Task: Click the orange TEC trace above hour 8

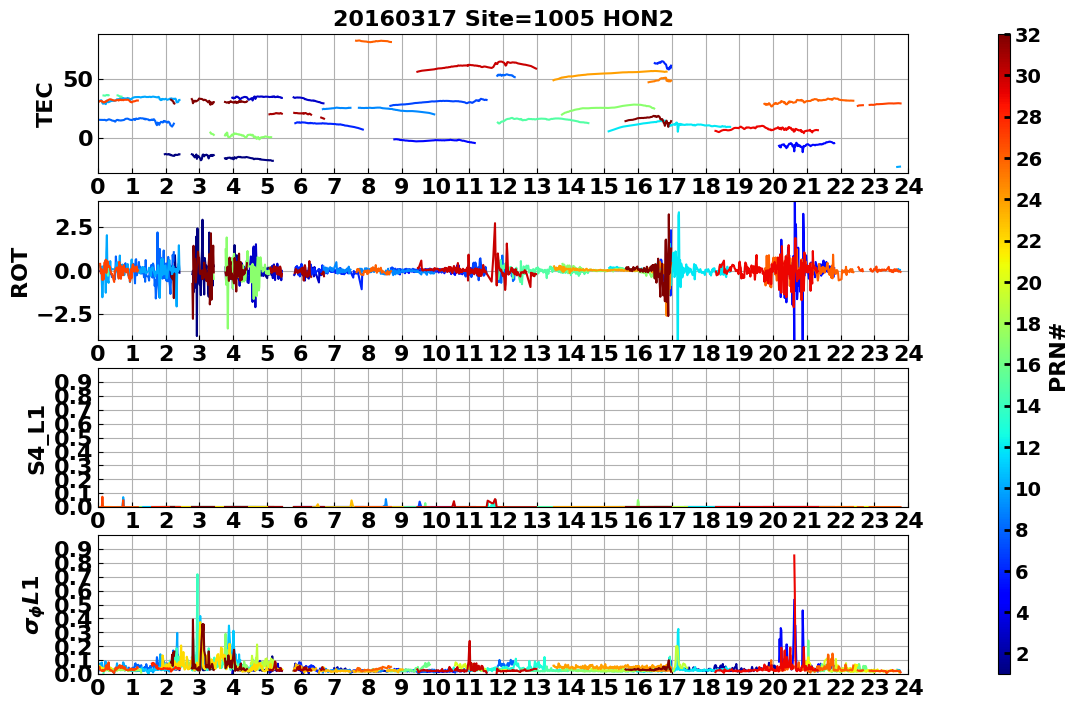Action: [x=373, y=41]
